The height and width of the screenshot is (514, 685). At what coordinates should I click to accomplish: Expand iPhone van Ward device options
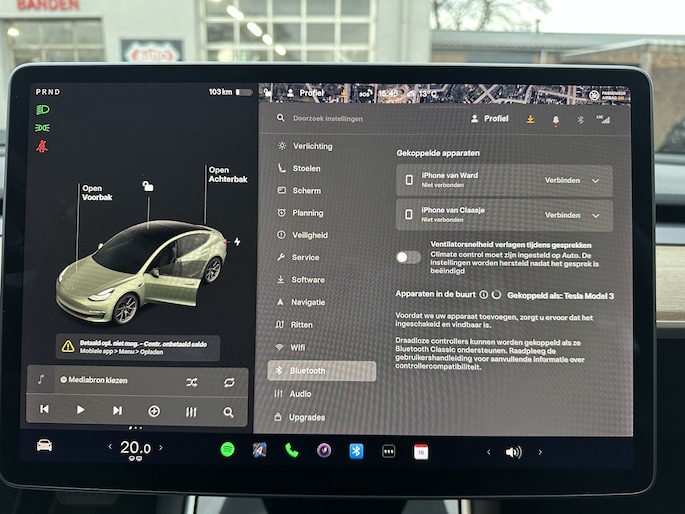point(596,181)
